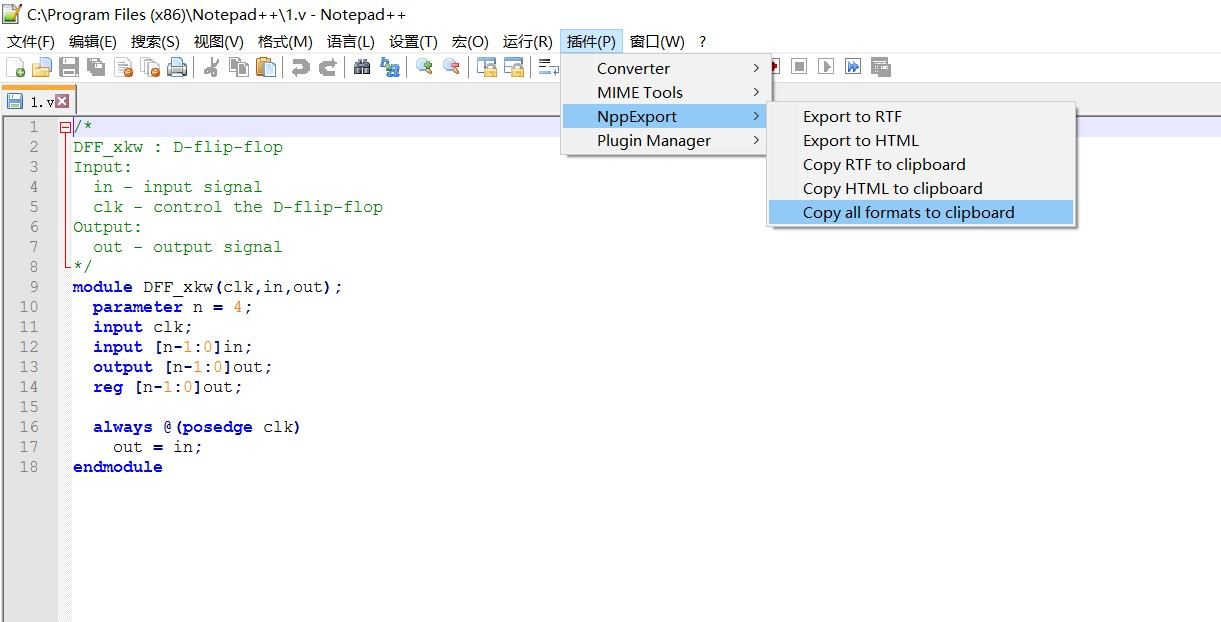
Task: Open the 宏(O) macro menu
Action: [x=470, y=41]
